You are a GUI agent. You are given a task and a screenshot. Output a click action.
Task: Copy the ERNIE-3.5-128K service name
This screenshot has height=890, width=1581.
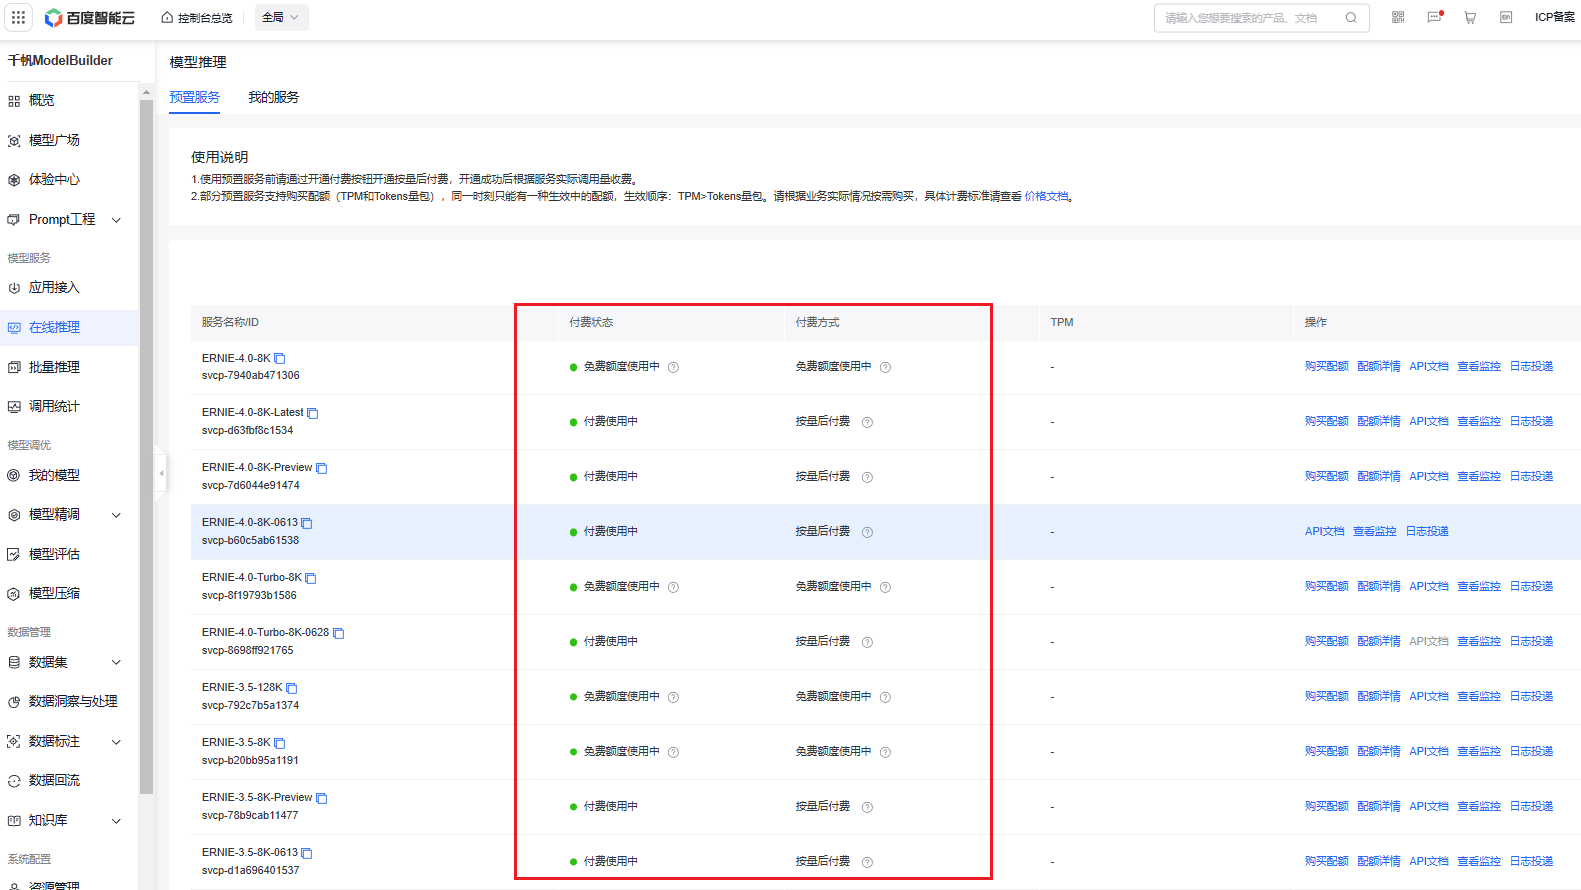click(x=292, y=688)
